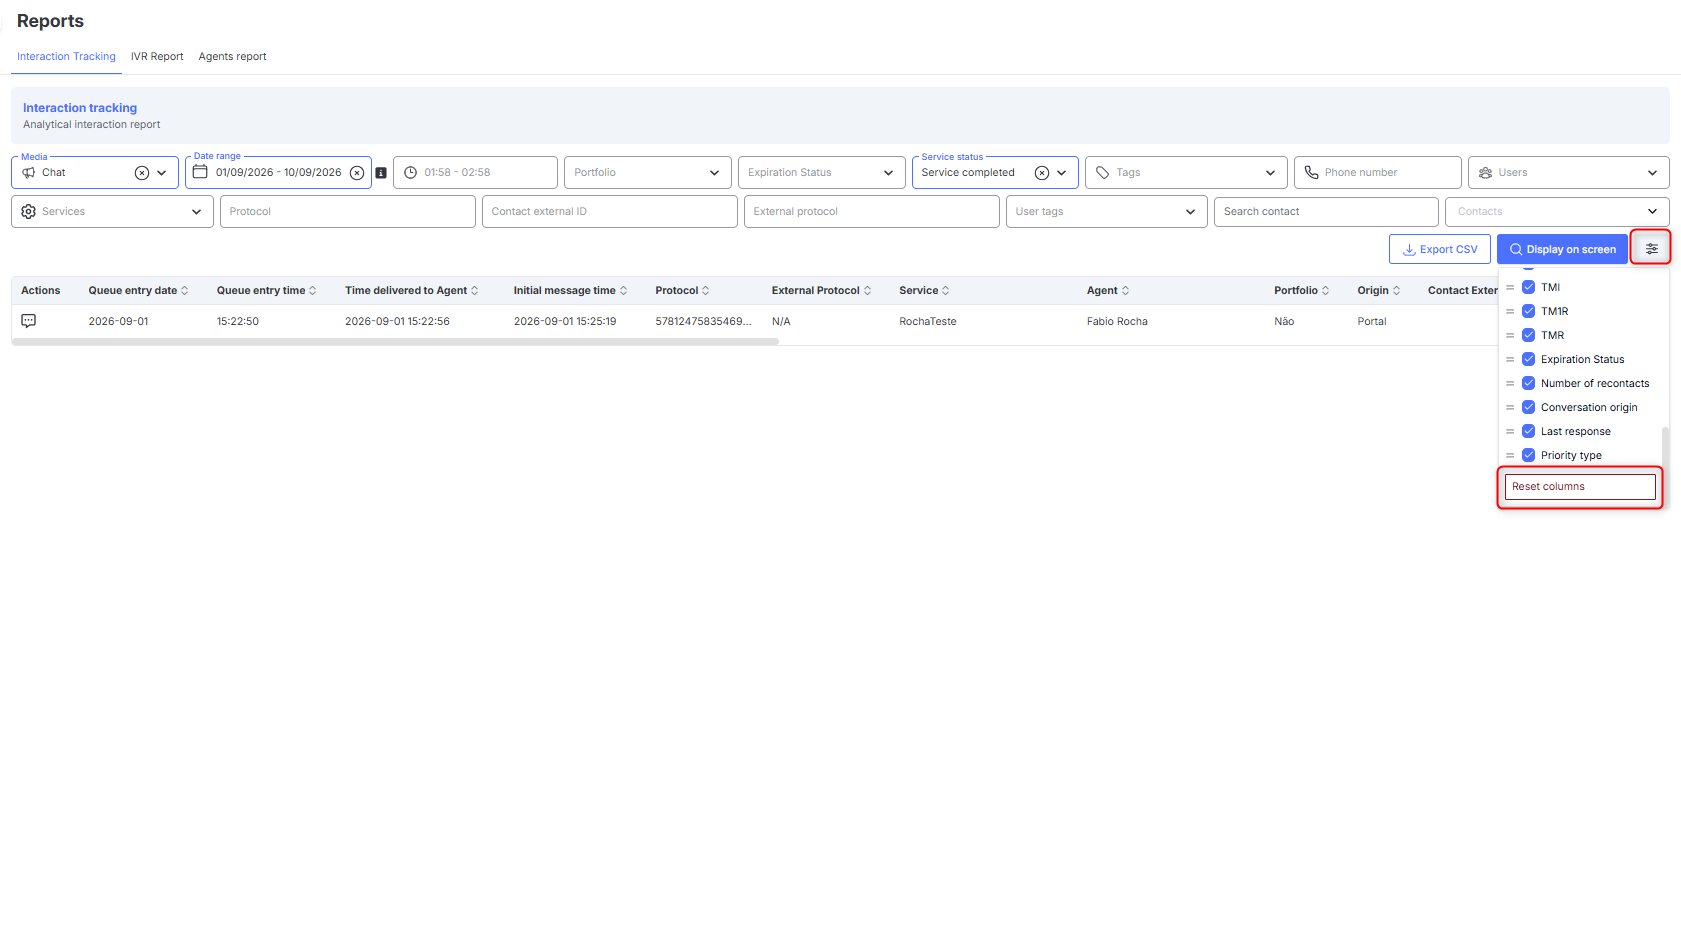Click the info icon beside date range
The width and height of the screenshot is (1681, 930).
[381, 173]
